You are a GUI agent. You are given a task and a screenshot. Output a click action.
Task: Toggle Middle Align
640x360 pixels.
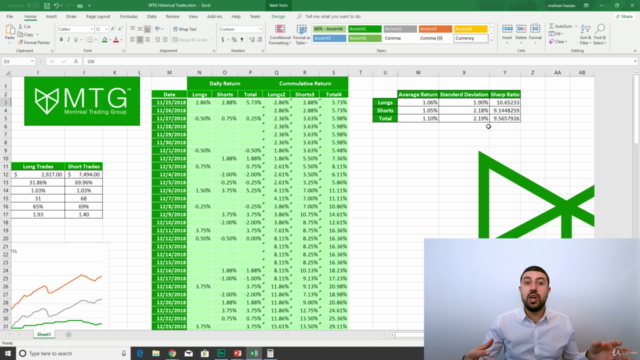(140, 29)
